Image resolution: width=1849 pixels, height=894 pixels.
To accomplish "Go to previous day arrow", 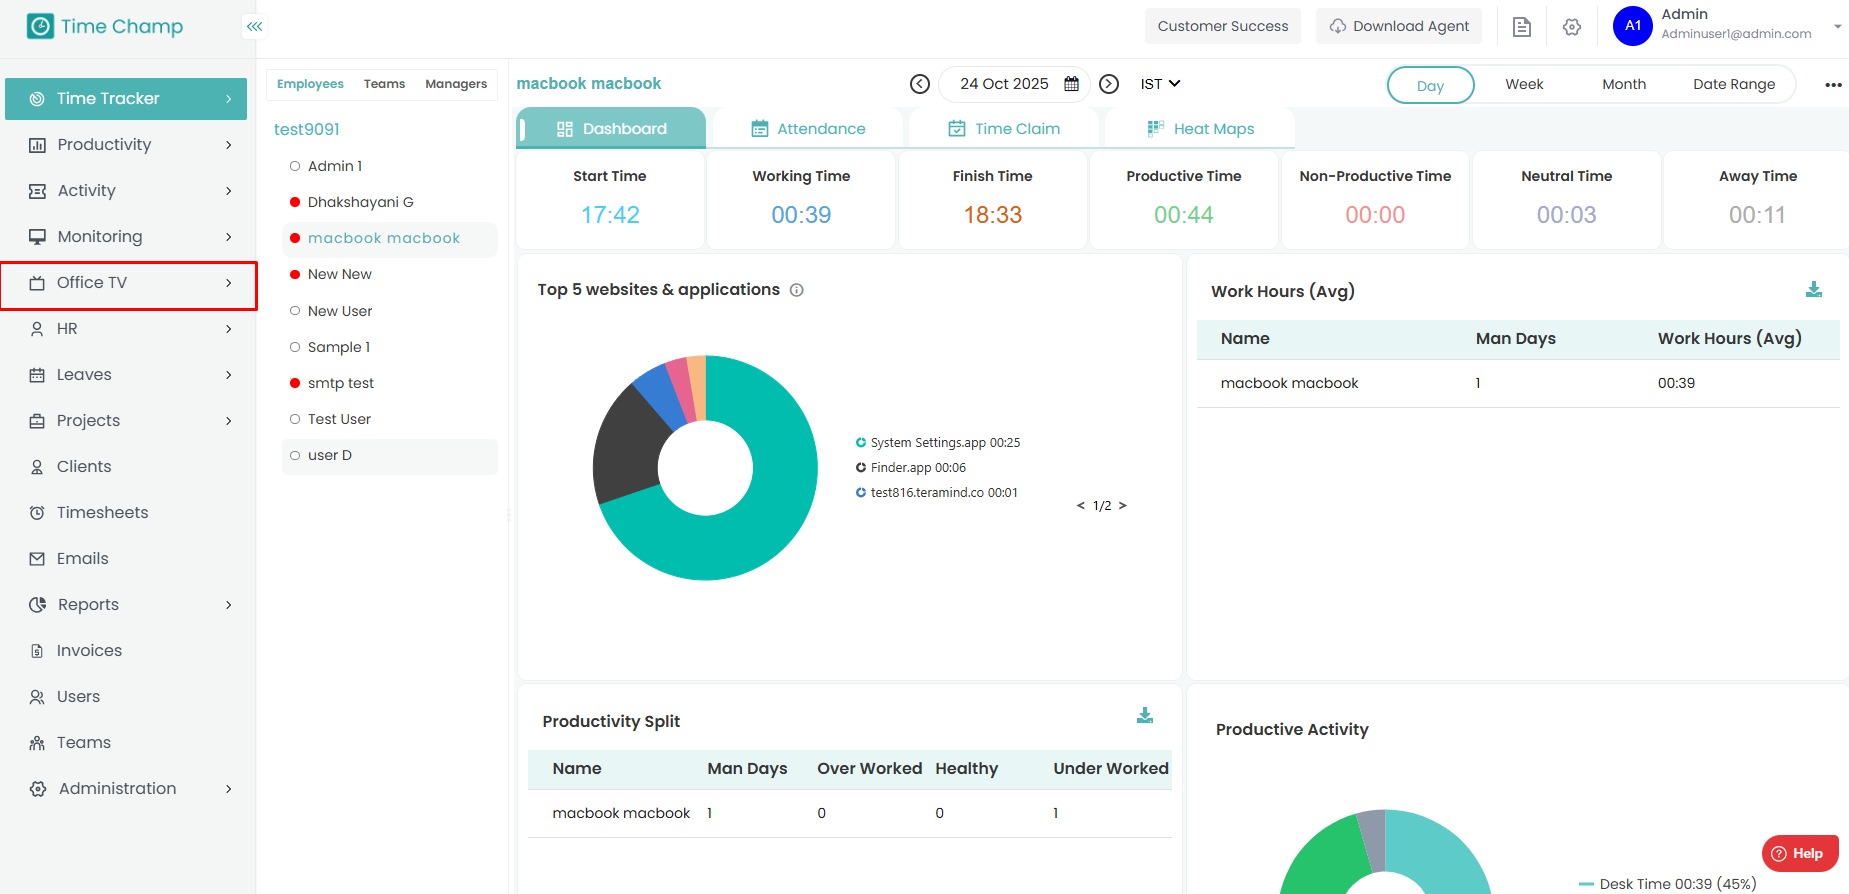I will [x=920, y=84].
